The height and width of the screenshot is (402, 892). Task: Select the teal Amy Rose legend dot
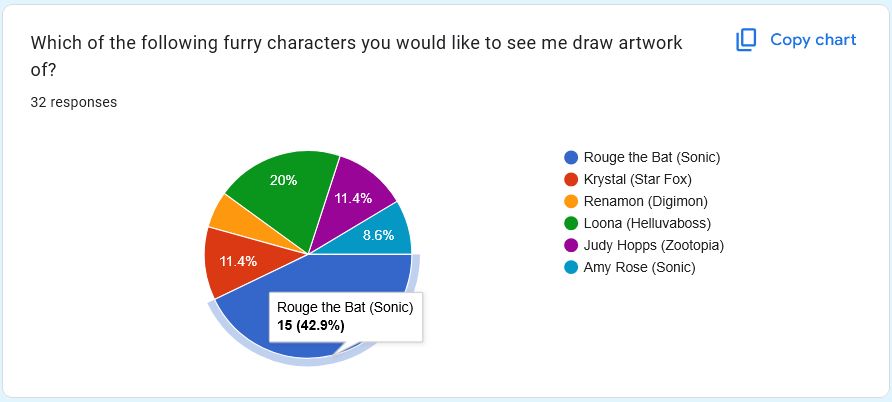(571, 267)
